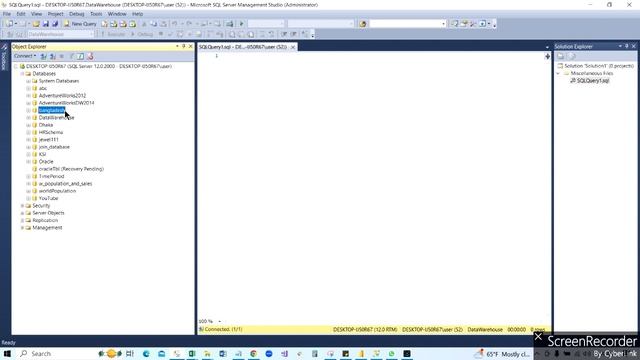Screen dimensions: 640x360
Task: Expand the AdventureWorksDW2014 database node
Action: click(29, 103)
